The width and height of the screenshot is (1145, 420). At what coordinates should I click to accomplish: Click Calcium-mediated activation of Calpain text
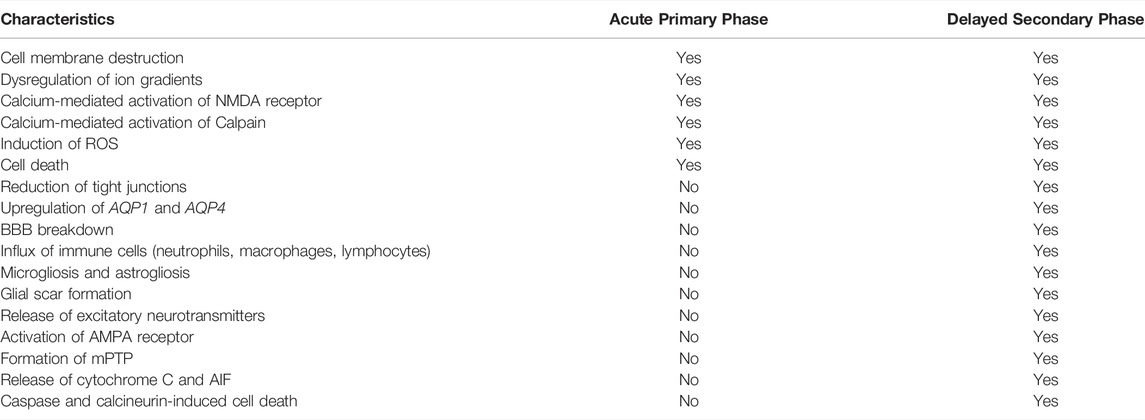133,122
